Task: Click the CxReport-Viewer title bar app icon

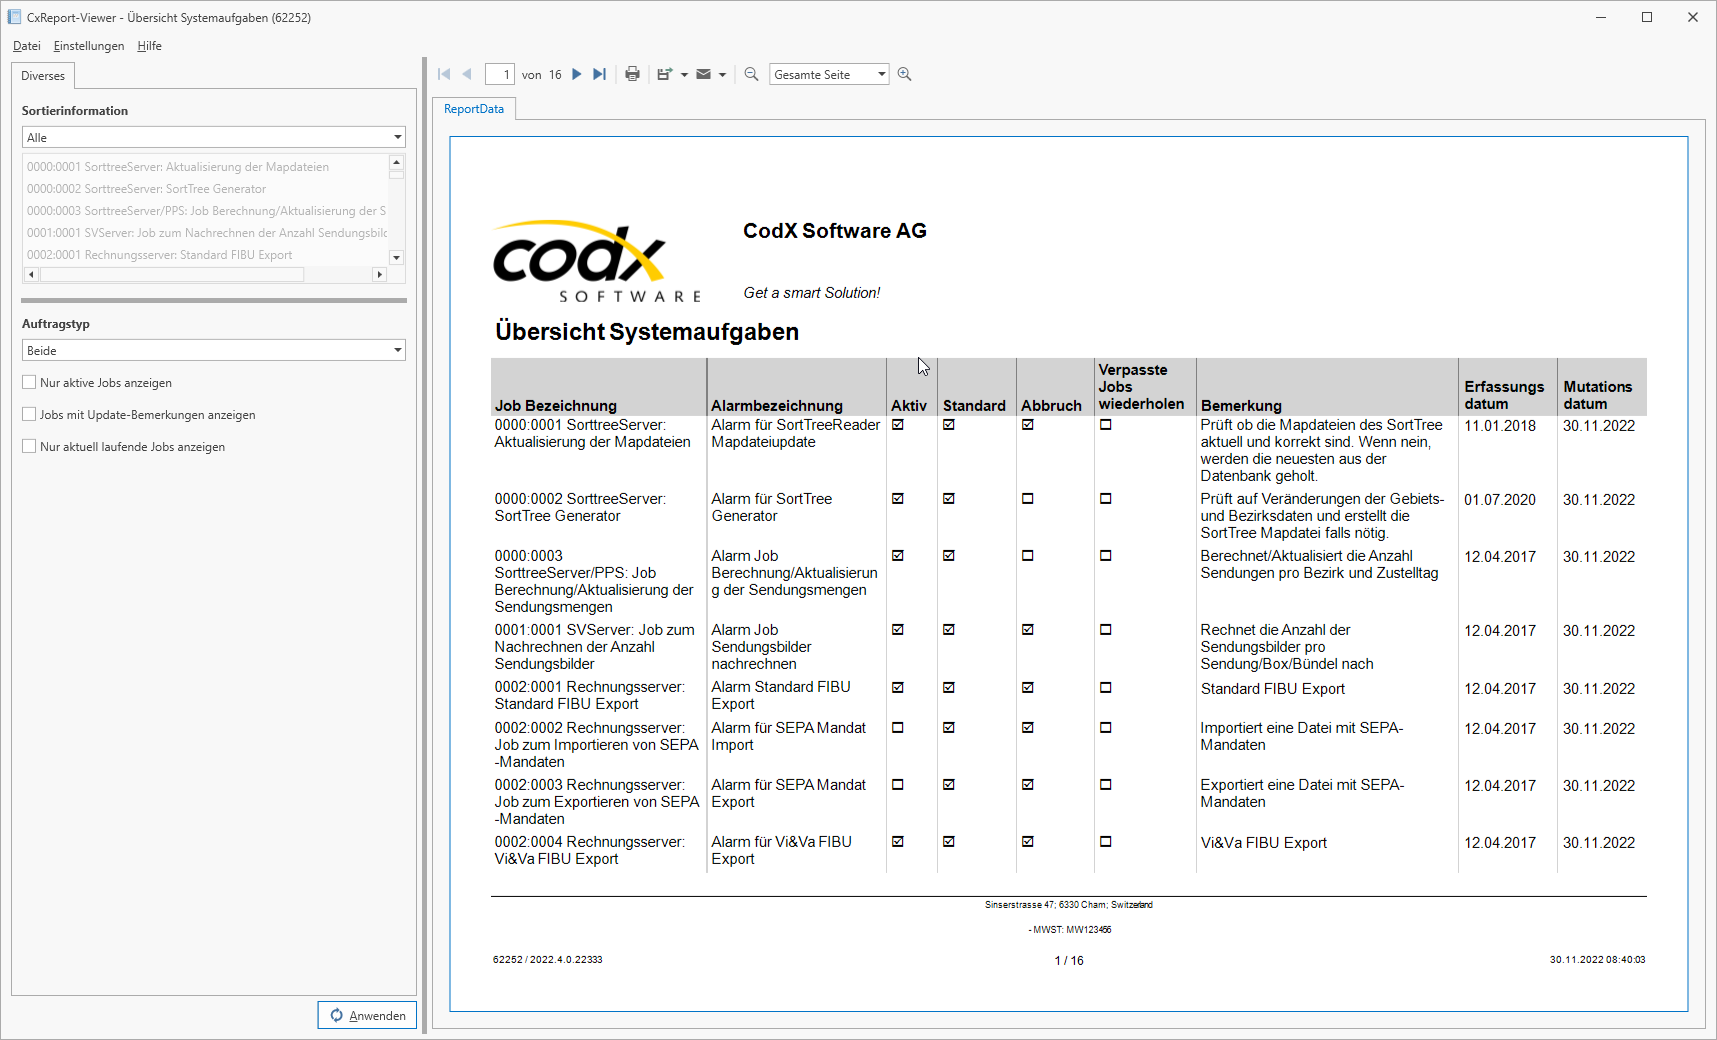Action: pyautogui.click(x=14, y=17)
